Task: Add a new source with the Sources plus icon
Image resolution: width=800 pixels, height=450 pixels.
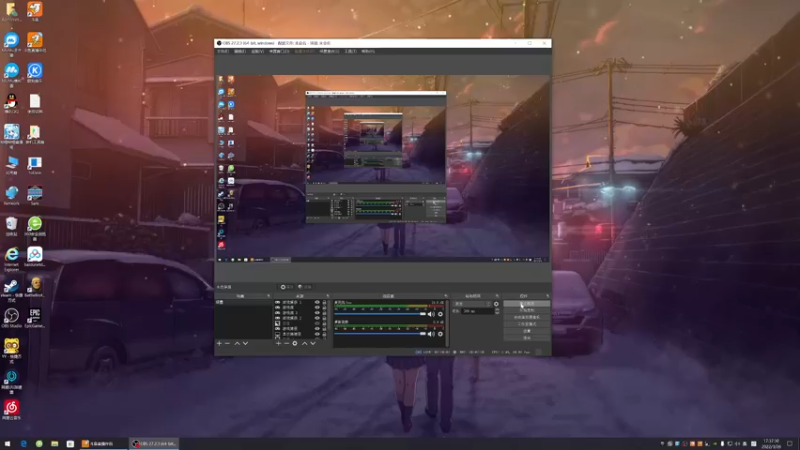Action: coord(278,343)
